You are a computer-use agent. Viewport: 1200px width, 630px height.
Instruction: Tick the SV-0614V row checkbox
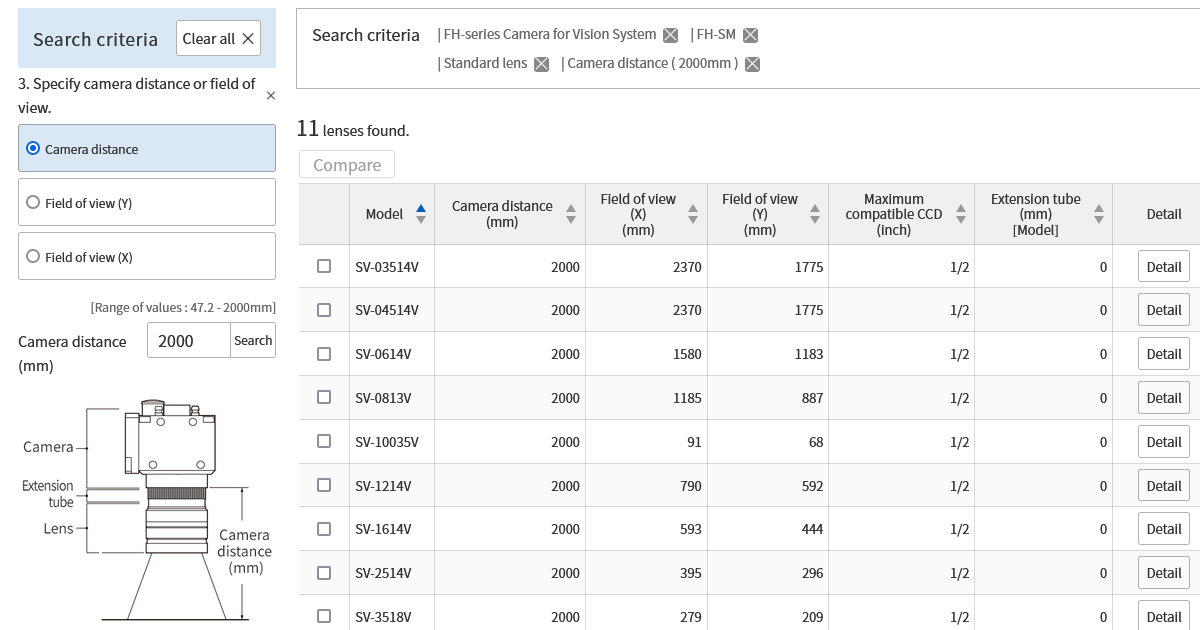click(324, 354)
